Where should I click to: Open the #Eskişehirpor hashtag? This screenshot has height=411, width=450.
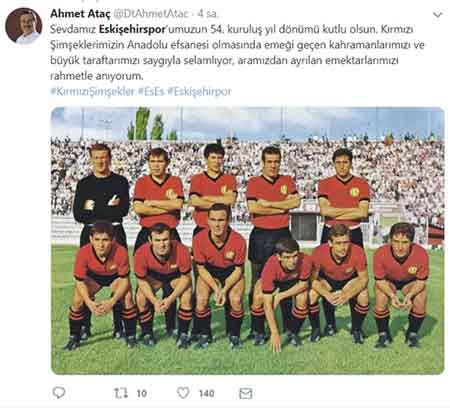(199, 91)
